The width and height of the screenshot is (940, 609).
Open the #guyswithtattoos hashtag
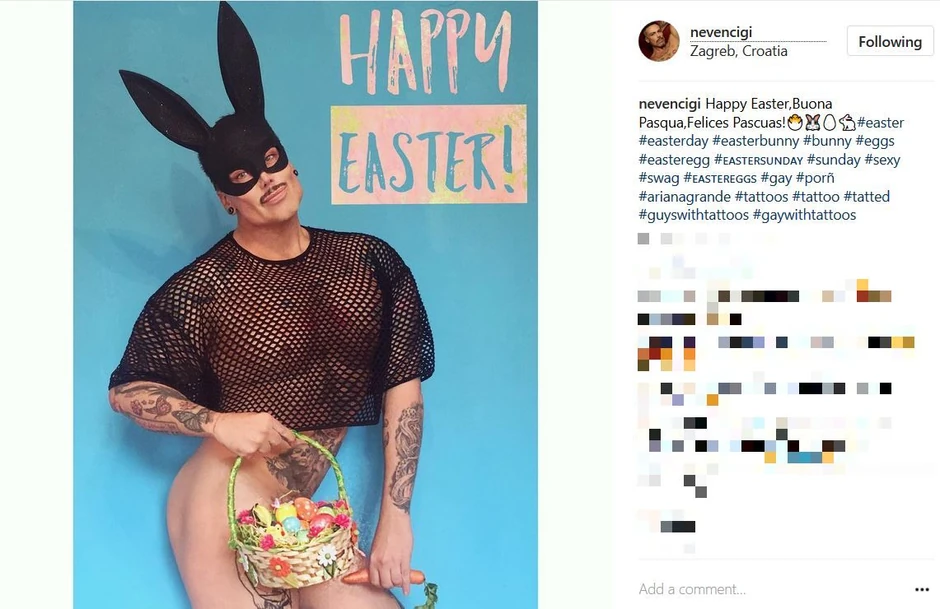[x=694, y=215]
